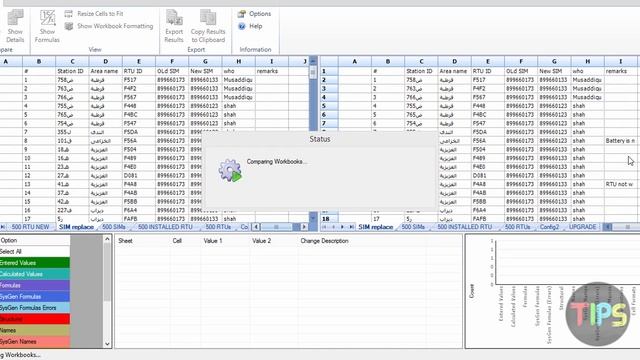640x360 pixels.
Task: Toggle SysGen Formulas blue option
Action: point(35,296)
